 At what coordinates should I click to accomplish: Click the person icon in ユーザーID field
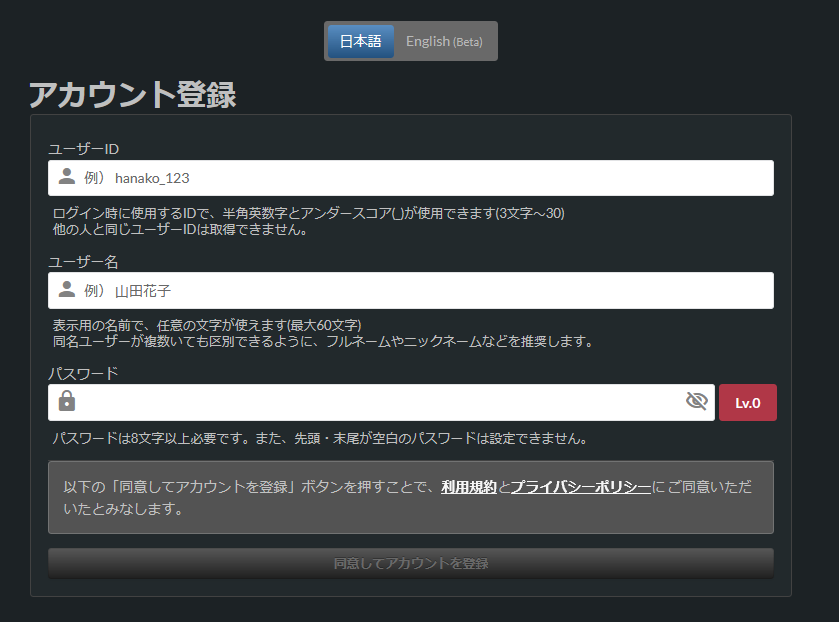point(67,176)
